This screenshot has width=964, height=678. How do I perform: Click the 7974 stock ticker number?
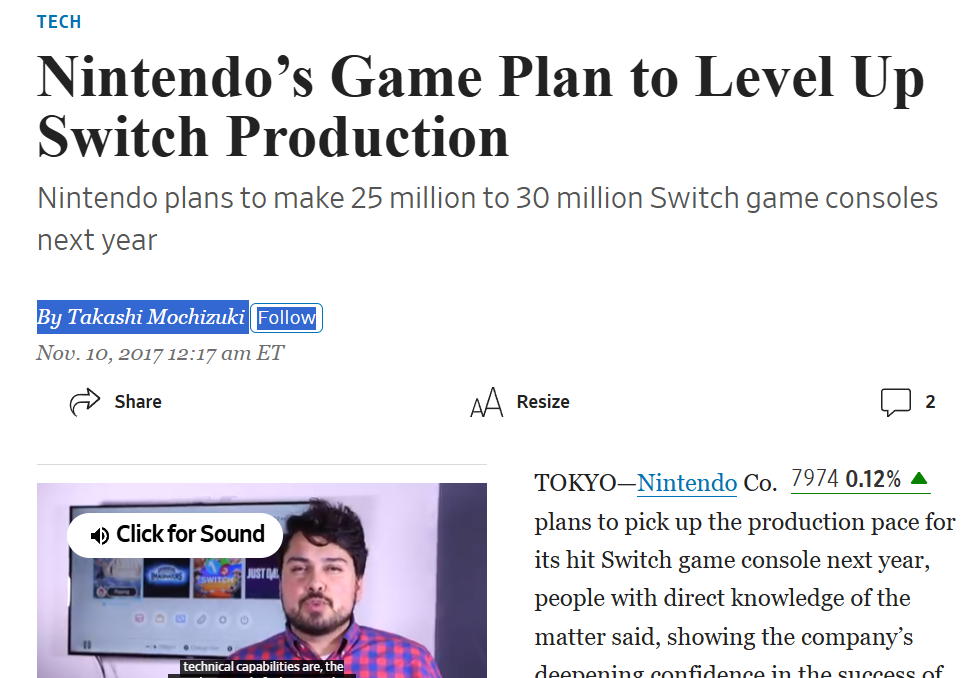814,479
